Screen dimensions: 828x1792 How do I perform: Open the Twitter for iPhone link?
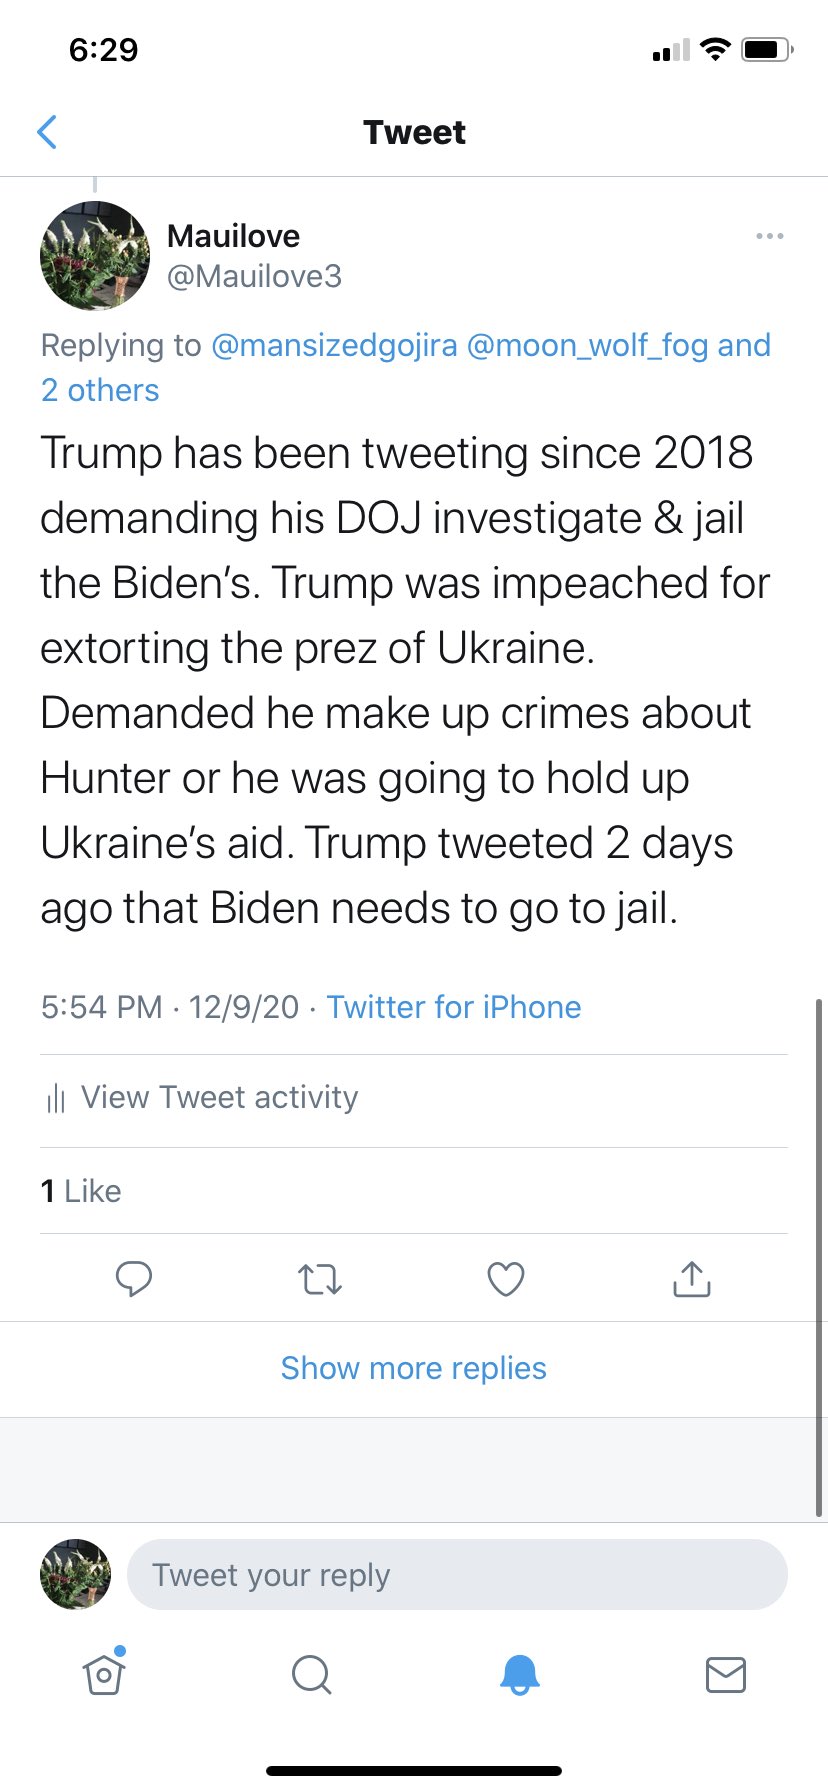pyautogui.click(x=454, y=1007)
